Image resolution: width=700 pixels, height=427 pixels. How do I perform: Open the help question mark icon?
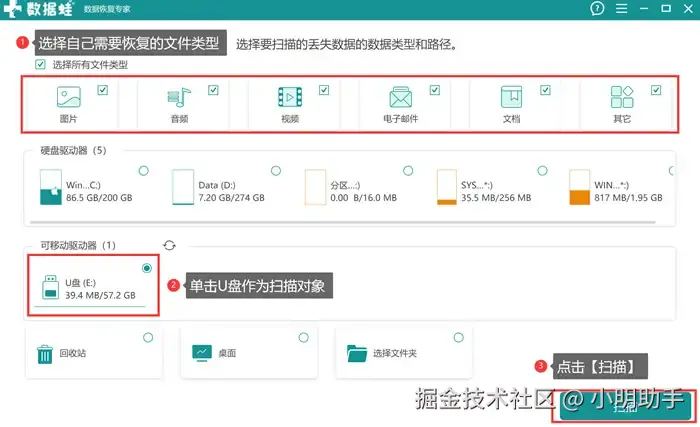597,8
